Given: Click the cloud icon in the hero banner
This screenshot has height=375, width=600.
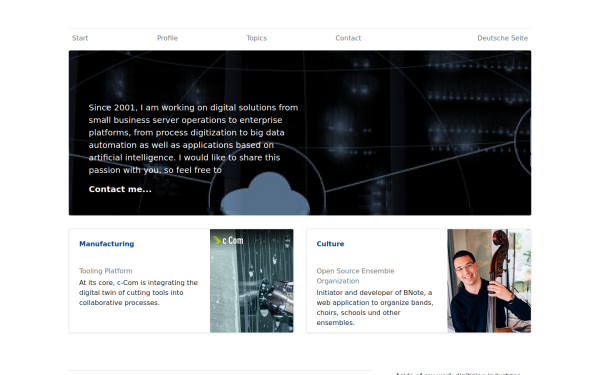Looking at the screenshot, I should [265, 194].
